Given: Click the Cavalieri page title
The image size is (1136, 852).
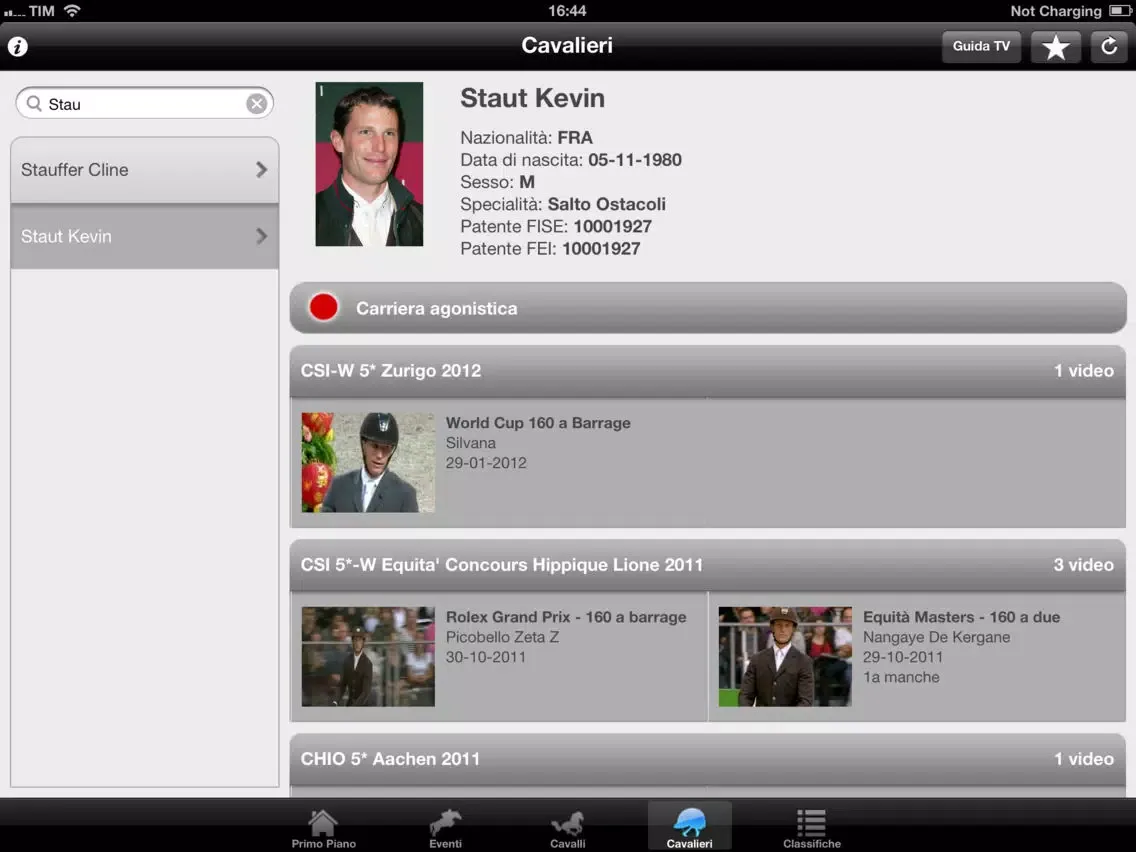Looking at the screenshot, I should 567,46.
